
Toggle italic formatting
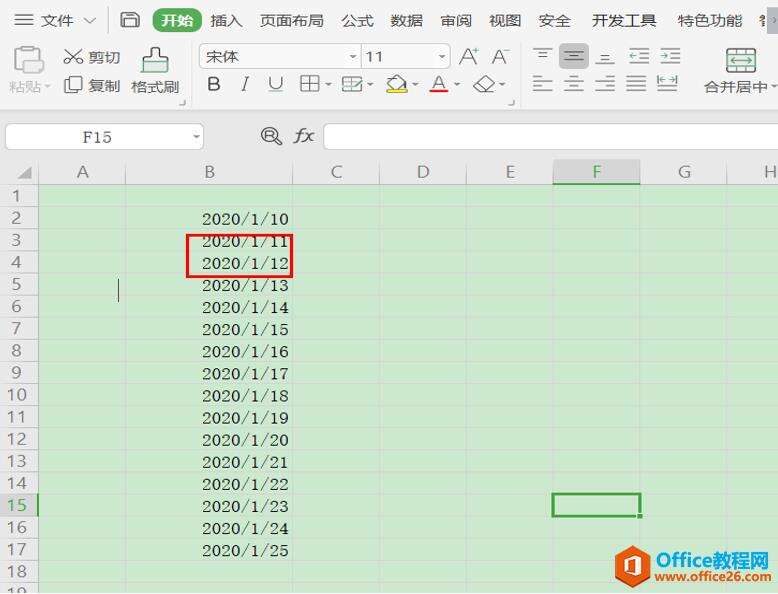(245, 84)
